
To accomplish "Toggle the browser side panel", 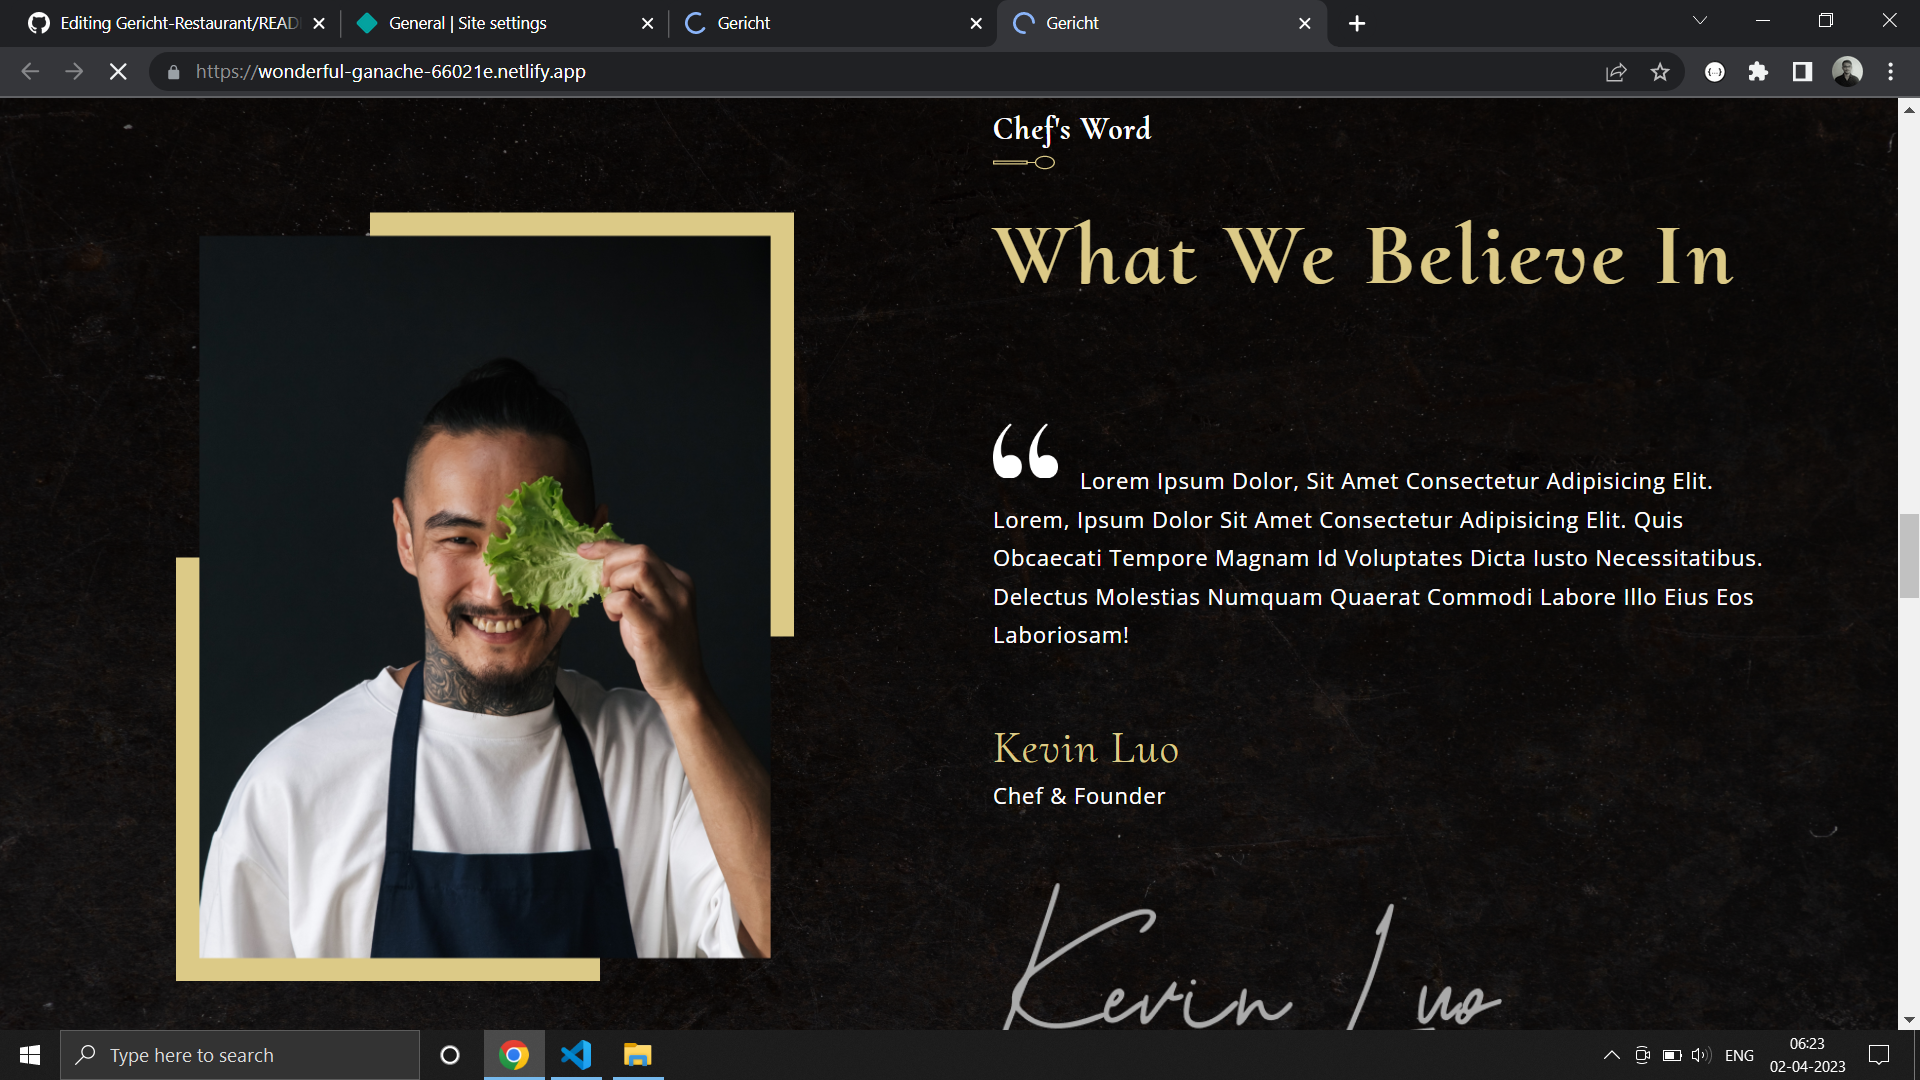I will coord(1802,72).
